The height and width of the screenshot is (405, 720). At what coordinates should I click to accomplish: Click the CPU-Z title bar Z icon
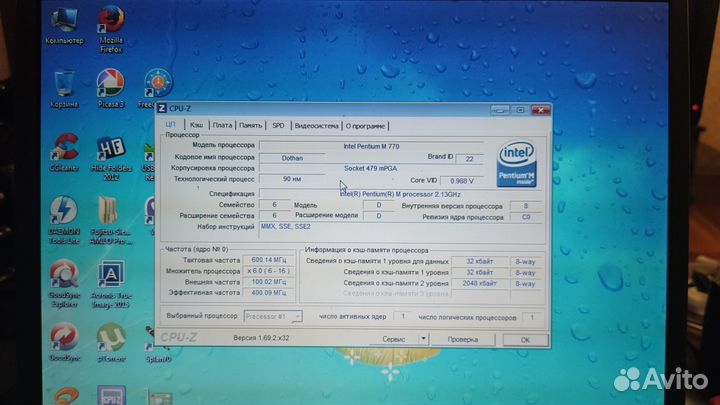pyautogui.click(x=162, y=108)
